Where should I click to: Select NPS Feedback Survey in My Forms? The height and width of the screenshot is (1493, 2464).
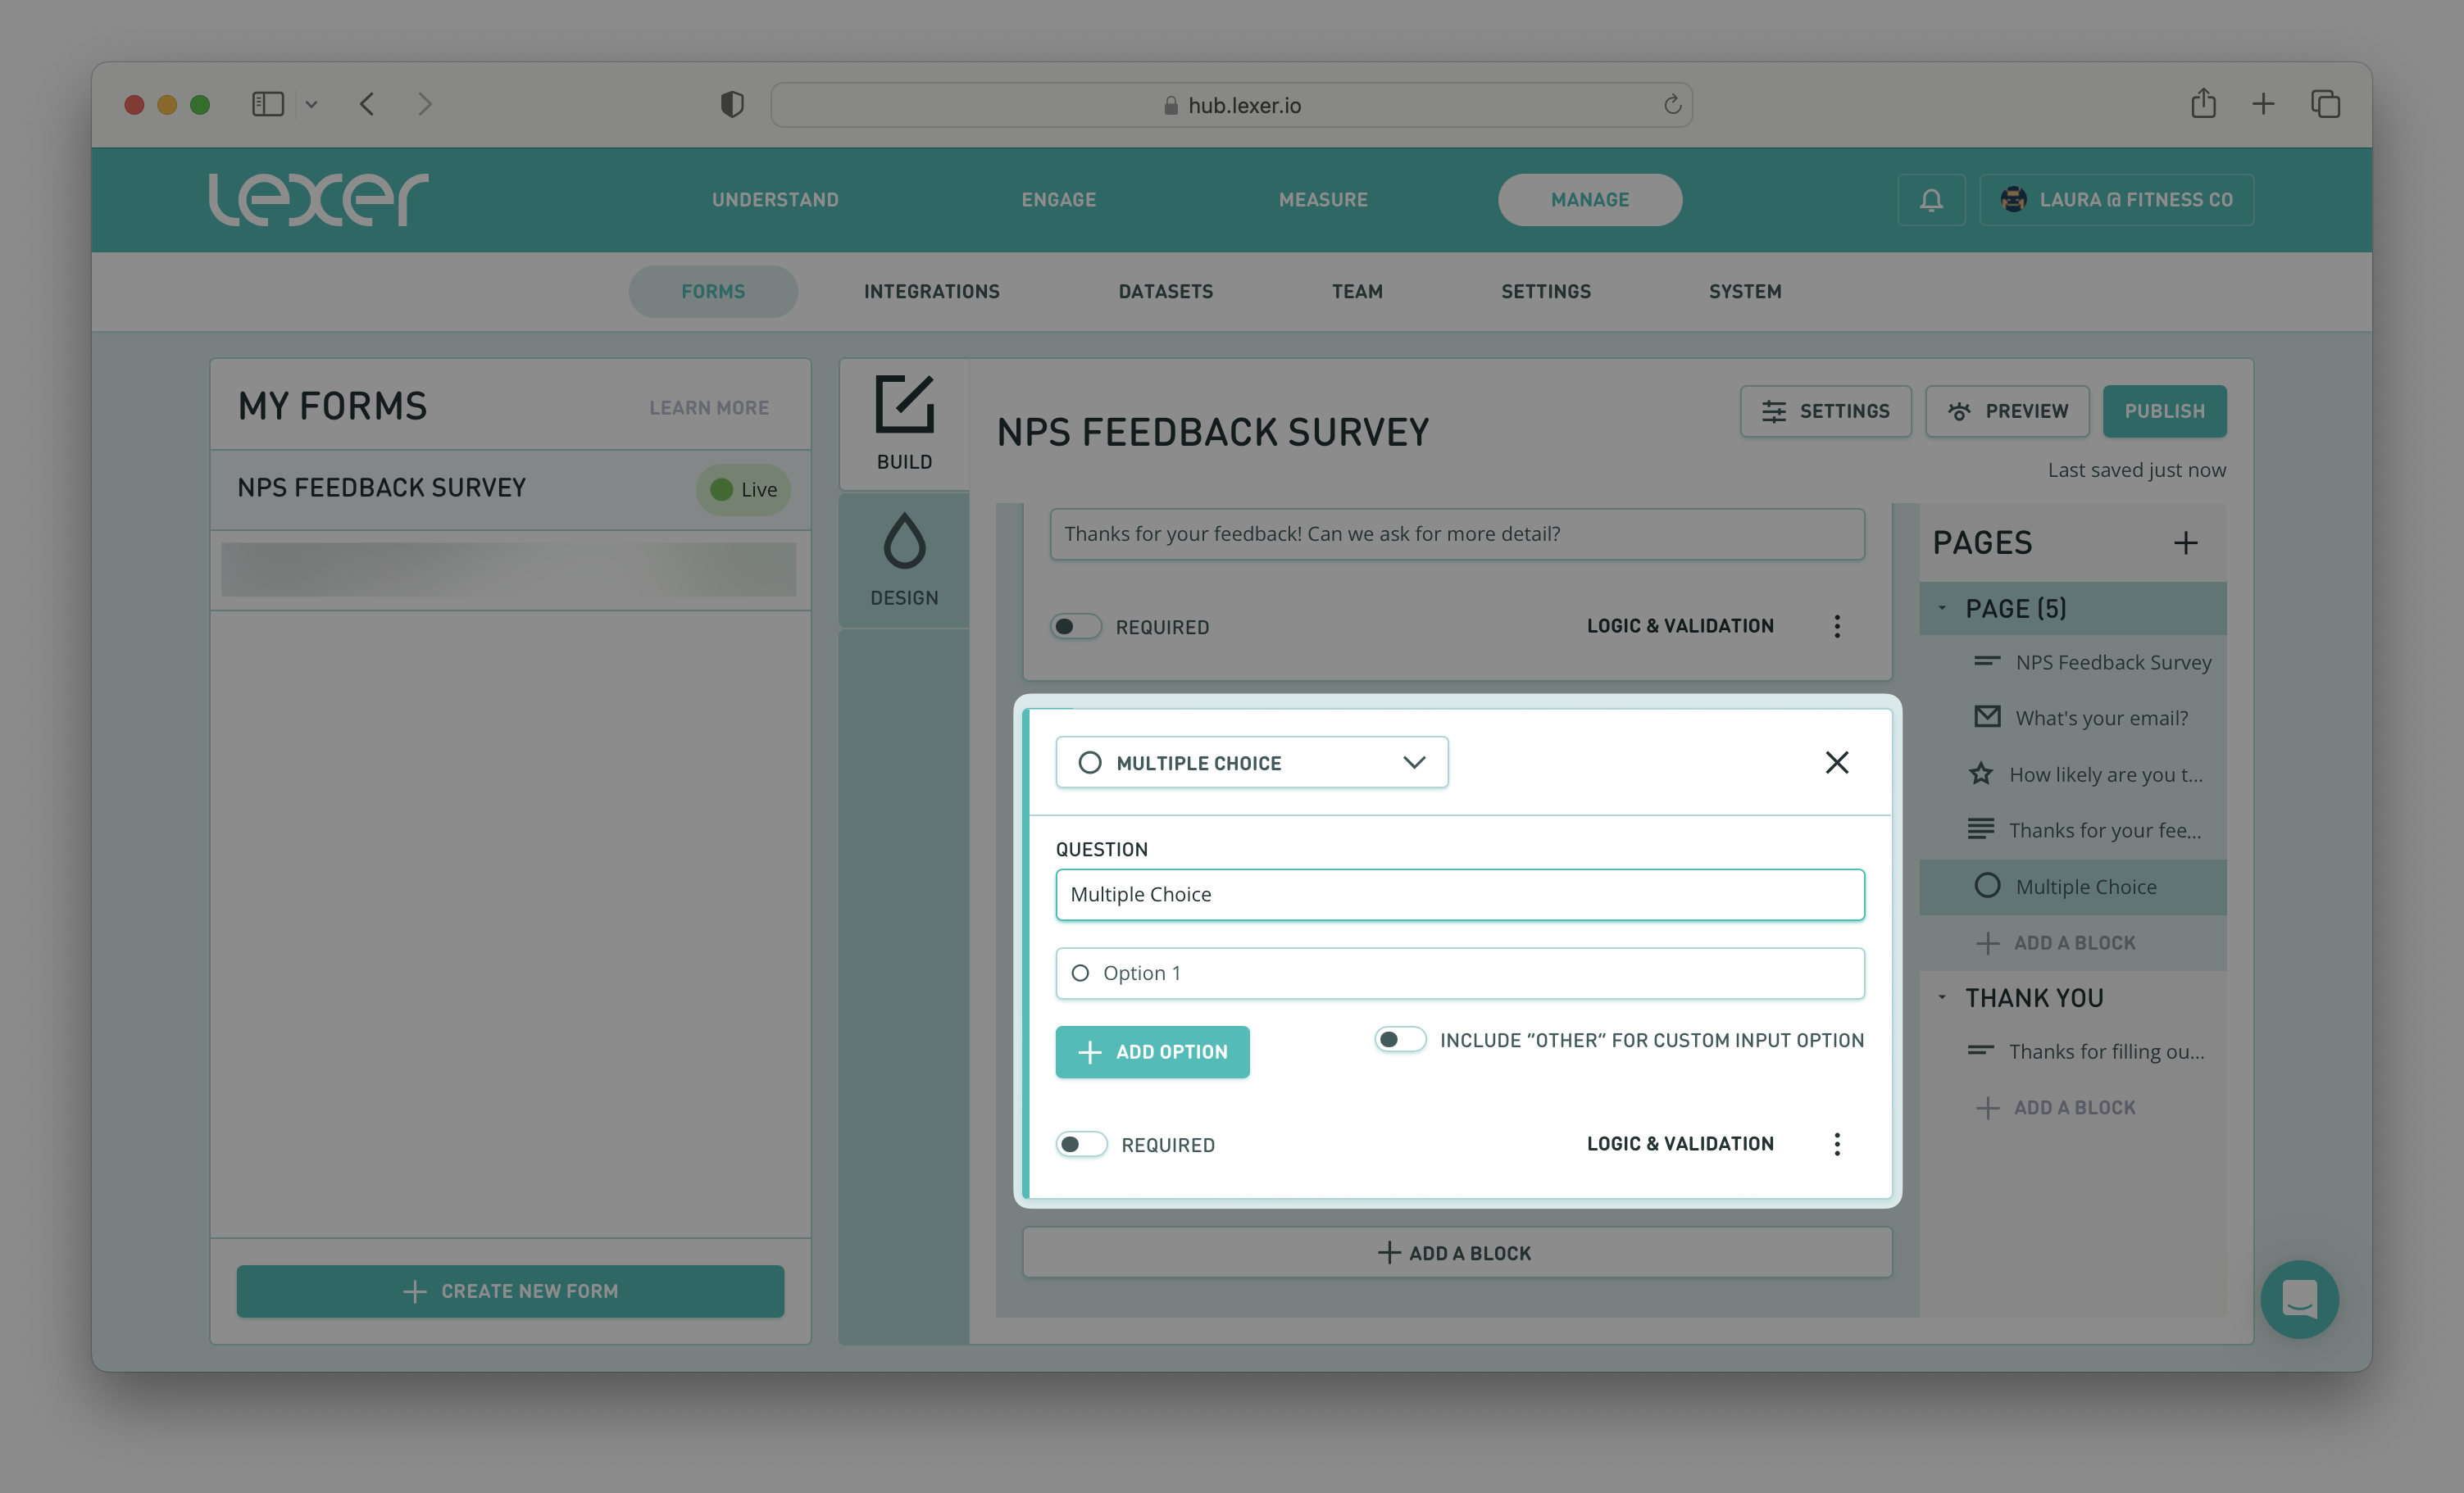point(510,489)
